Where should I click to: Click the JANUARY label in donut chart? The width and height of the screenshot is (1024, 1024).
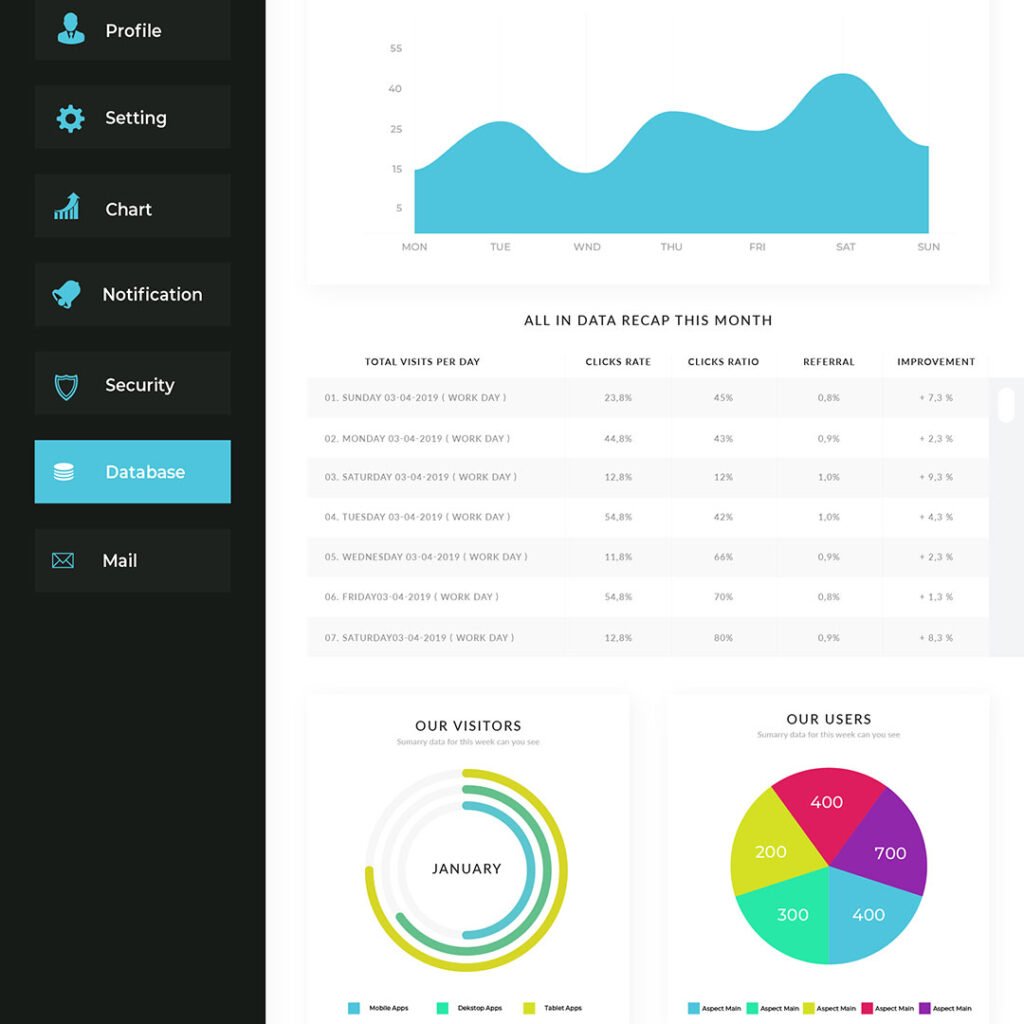[x=466, y=869]
